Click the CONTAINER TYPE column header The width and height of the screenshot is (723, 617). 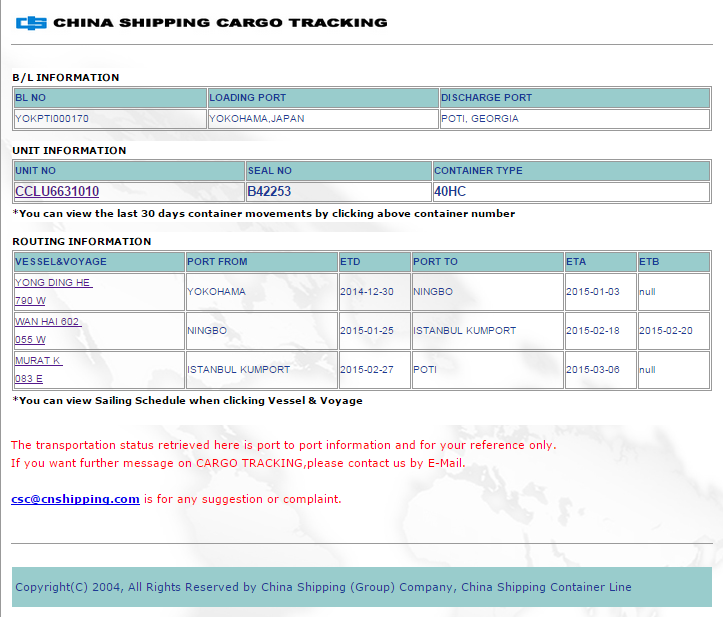[571, 171]
